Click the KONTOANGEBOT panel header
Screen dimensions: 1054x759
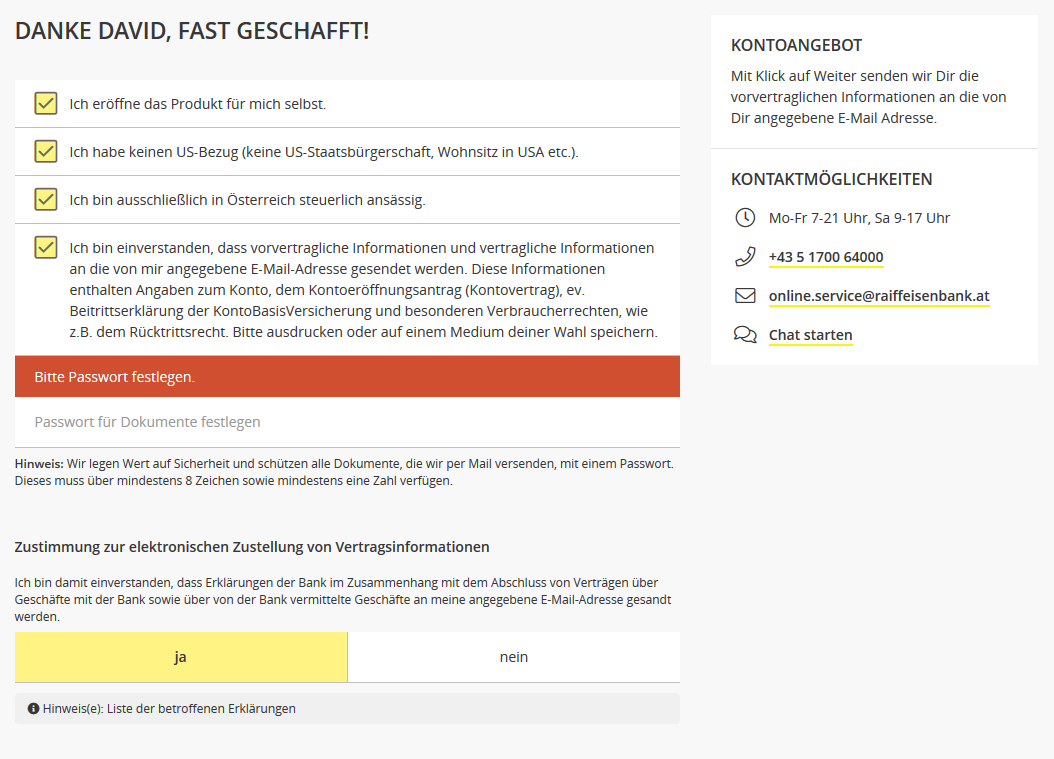click(x=797, y=44)
